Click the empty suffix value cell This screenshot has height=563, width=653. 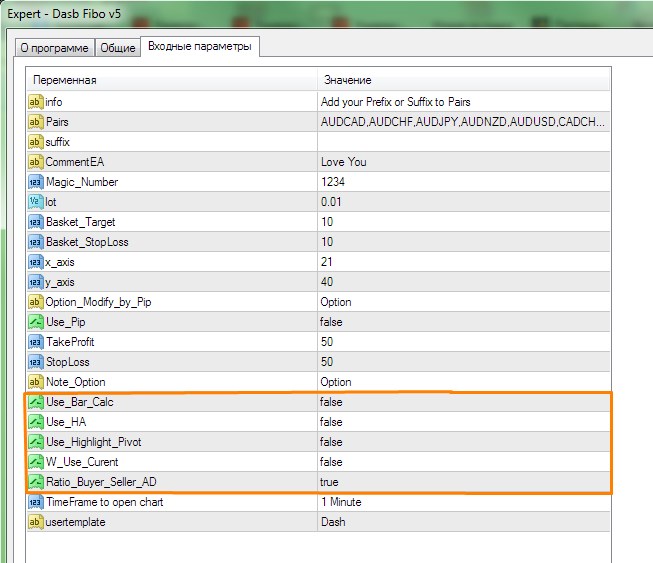point(464,142)
